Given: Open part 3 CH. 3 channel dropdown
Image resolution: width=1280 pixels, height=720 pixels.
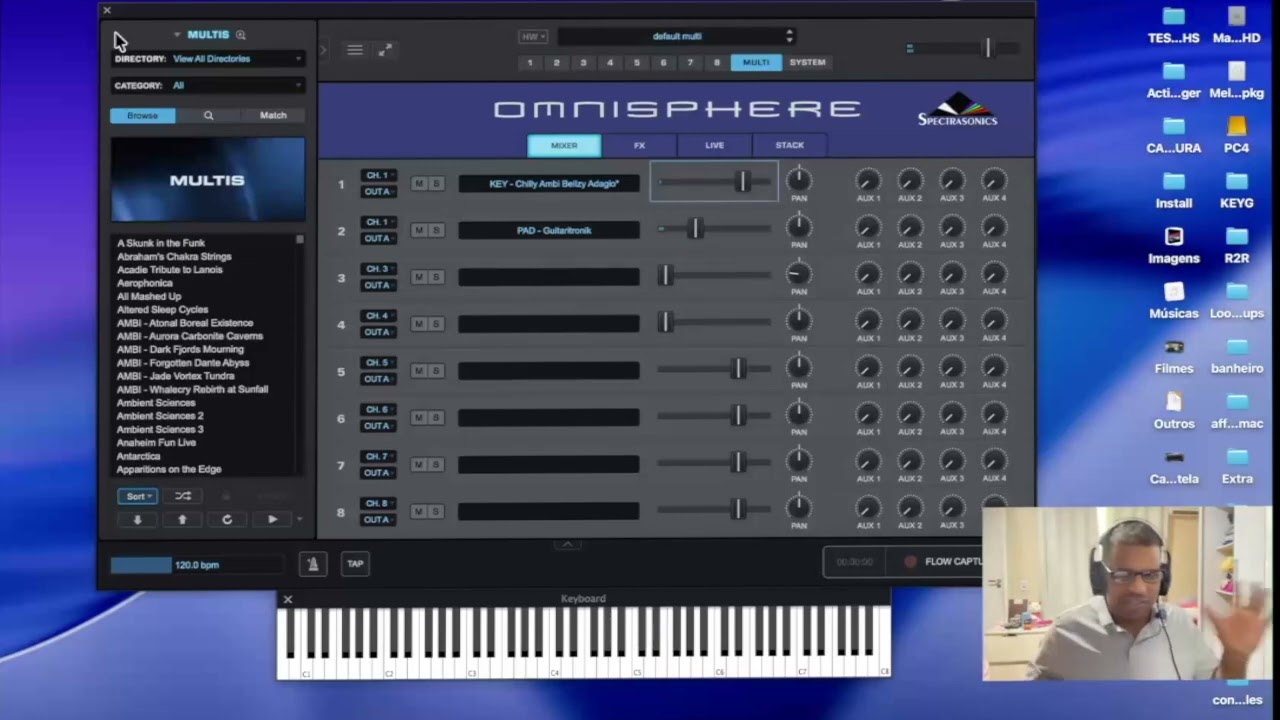Looking at the screenshot, I should click(x=378, y=269).
